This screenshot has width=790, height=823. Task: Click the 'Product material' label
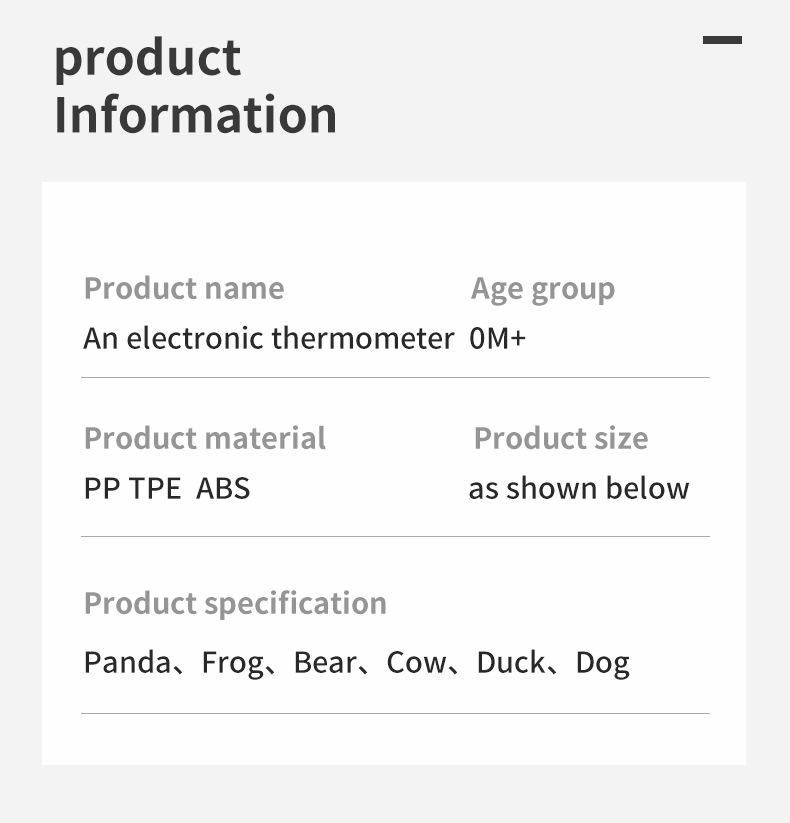coord(205,438)
